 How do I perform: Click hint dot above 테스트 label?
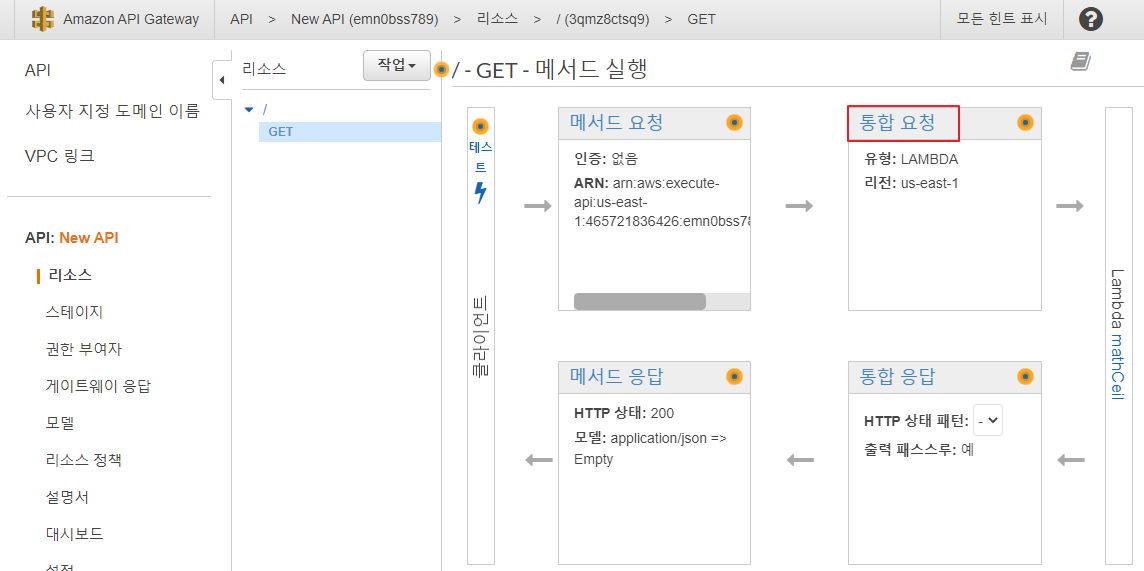point(480,125)
